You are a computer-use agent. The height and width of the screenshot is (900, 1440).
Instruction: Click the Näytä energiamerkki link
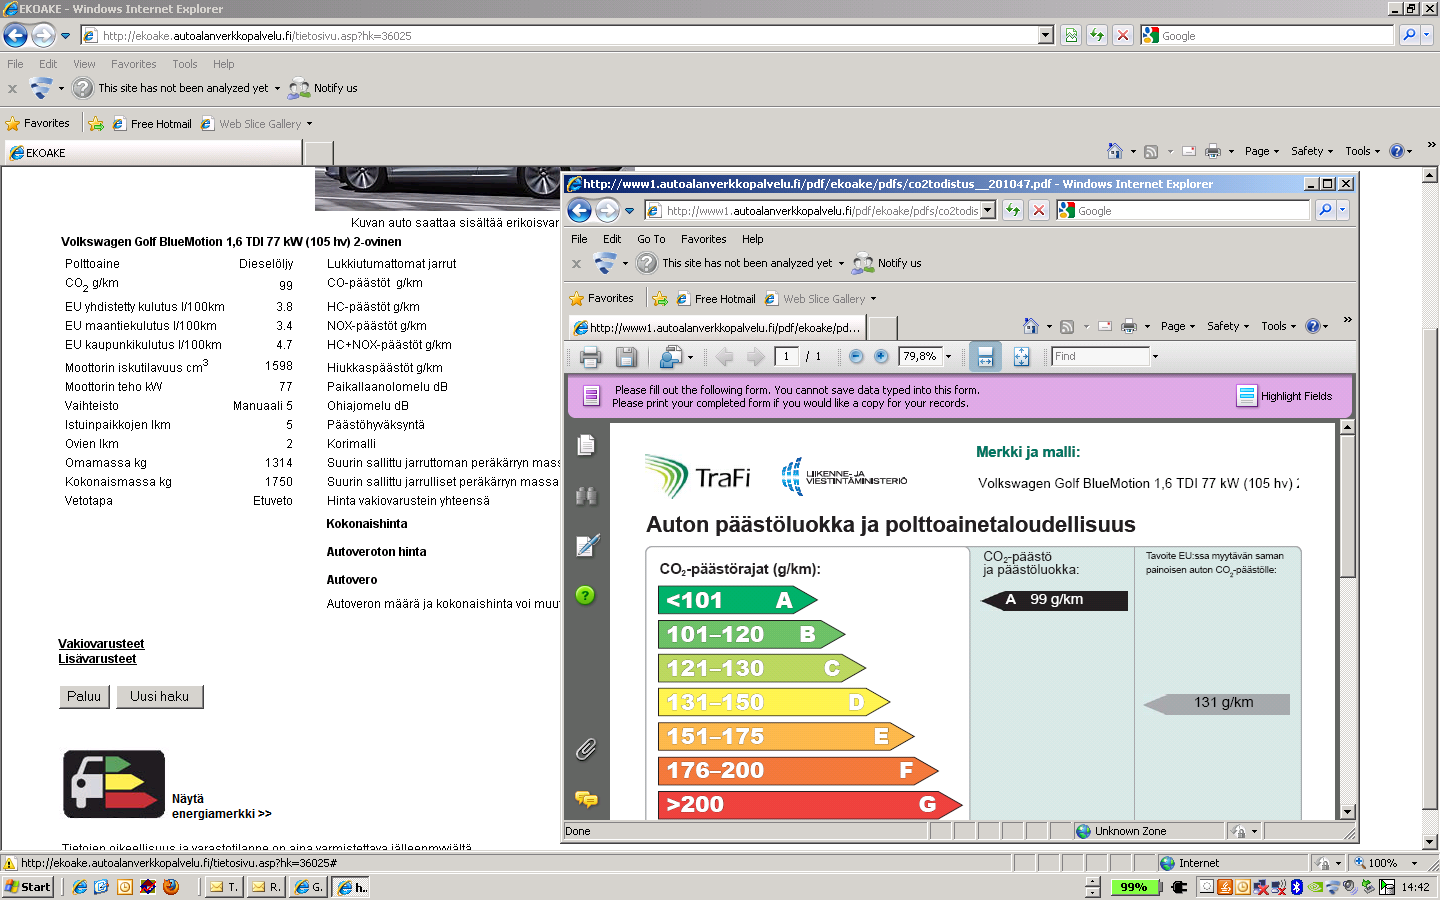coord(221,806)
